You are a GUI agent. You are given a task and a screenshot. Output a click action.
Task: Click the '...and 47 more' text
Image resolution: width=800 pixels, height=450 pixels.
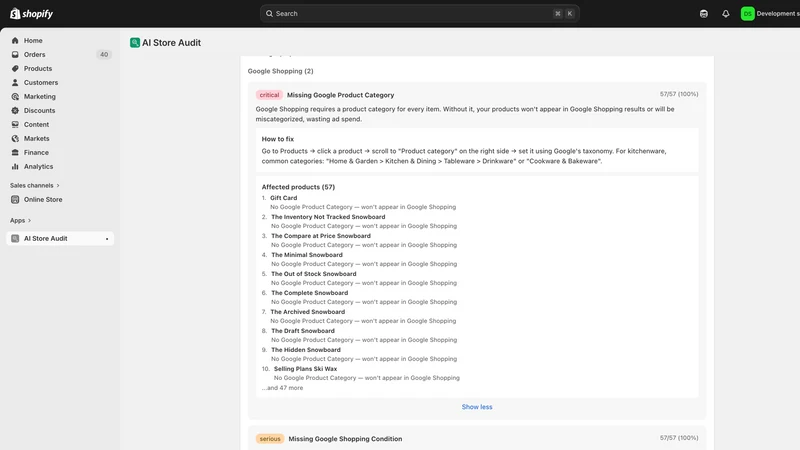coord(283,388)
